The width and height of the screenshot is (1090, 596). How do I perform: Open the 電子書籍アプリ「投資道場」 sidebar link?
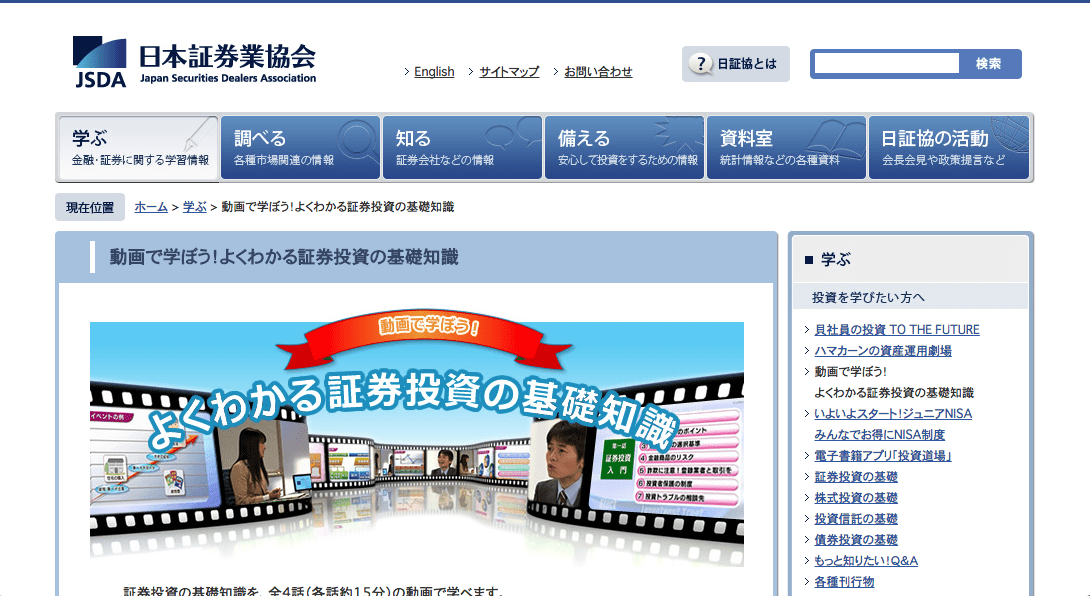click(883, 456)
